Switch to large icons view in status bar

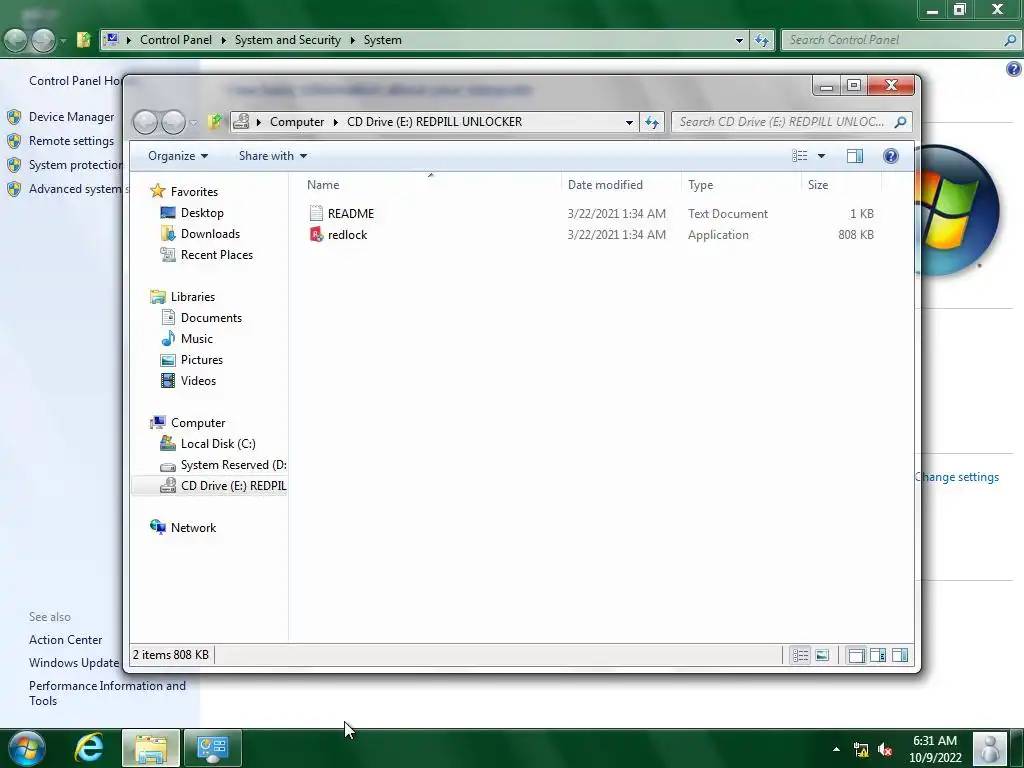(822, 655)
